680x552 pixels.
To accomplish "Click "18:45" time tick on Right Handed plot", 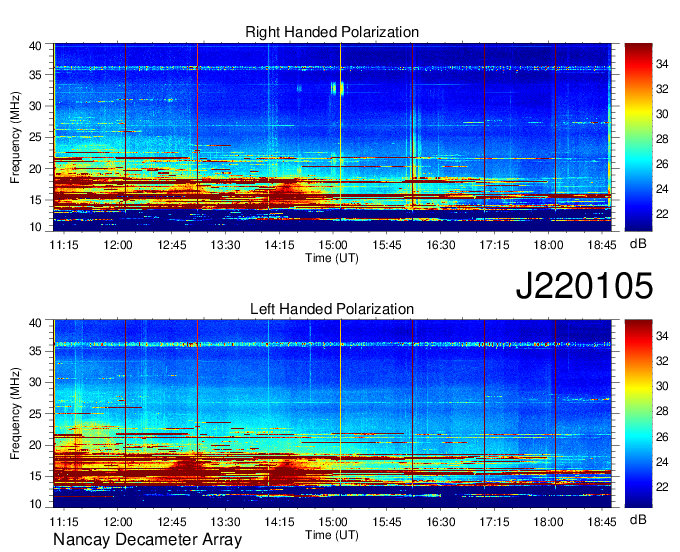I will (x=602, y=245).
